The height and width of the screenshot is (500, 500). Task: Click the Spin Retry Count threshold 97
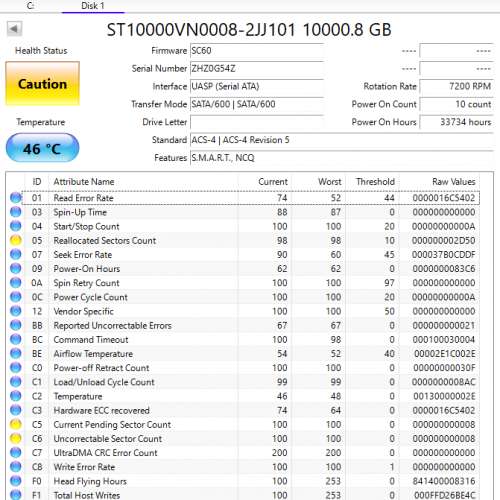[x=389, y=283]
